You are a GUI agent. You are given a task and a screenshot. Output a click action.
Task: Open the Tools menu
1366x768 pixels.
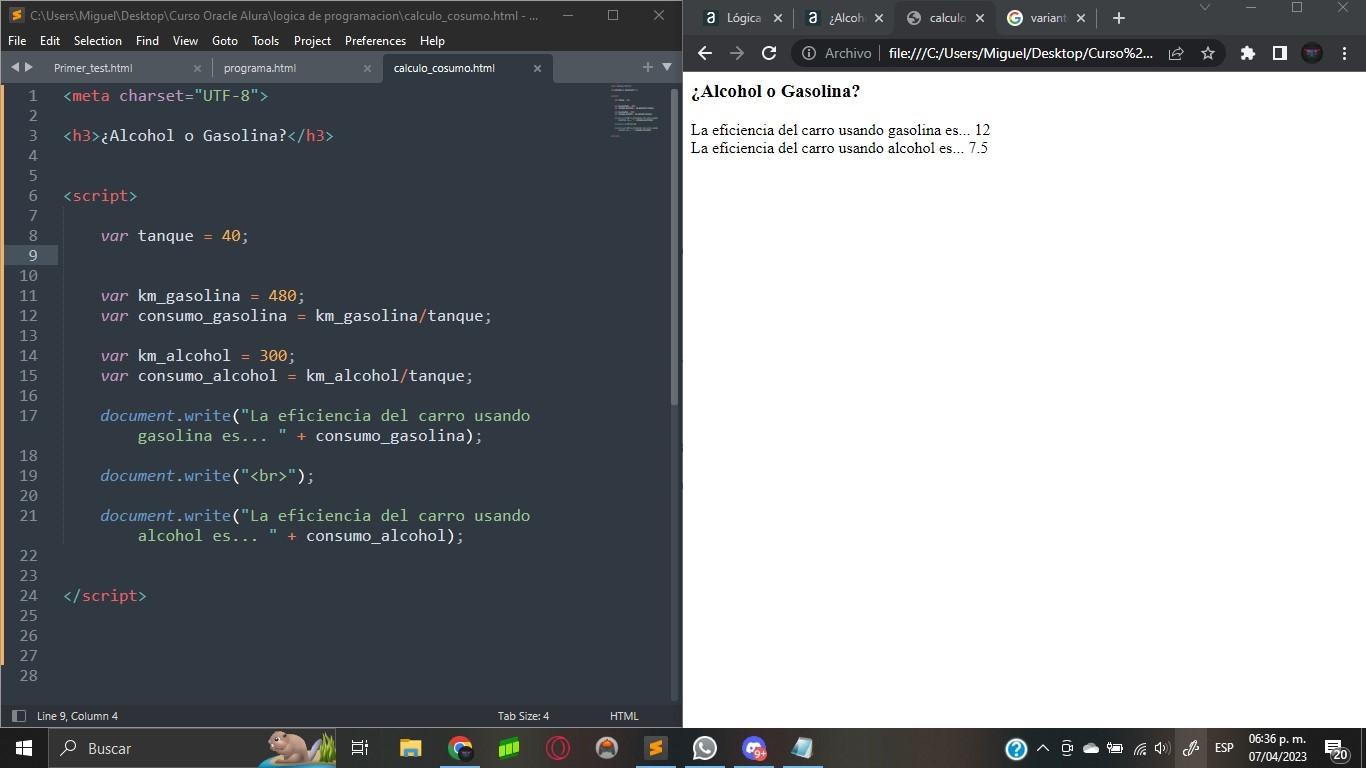tap(265, 41)
